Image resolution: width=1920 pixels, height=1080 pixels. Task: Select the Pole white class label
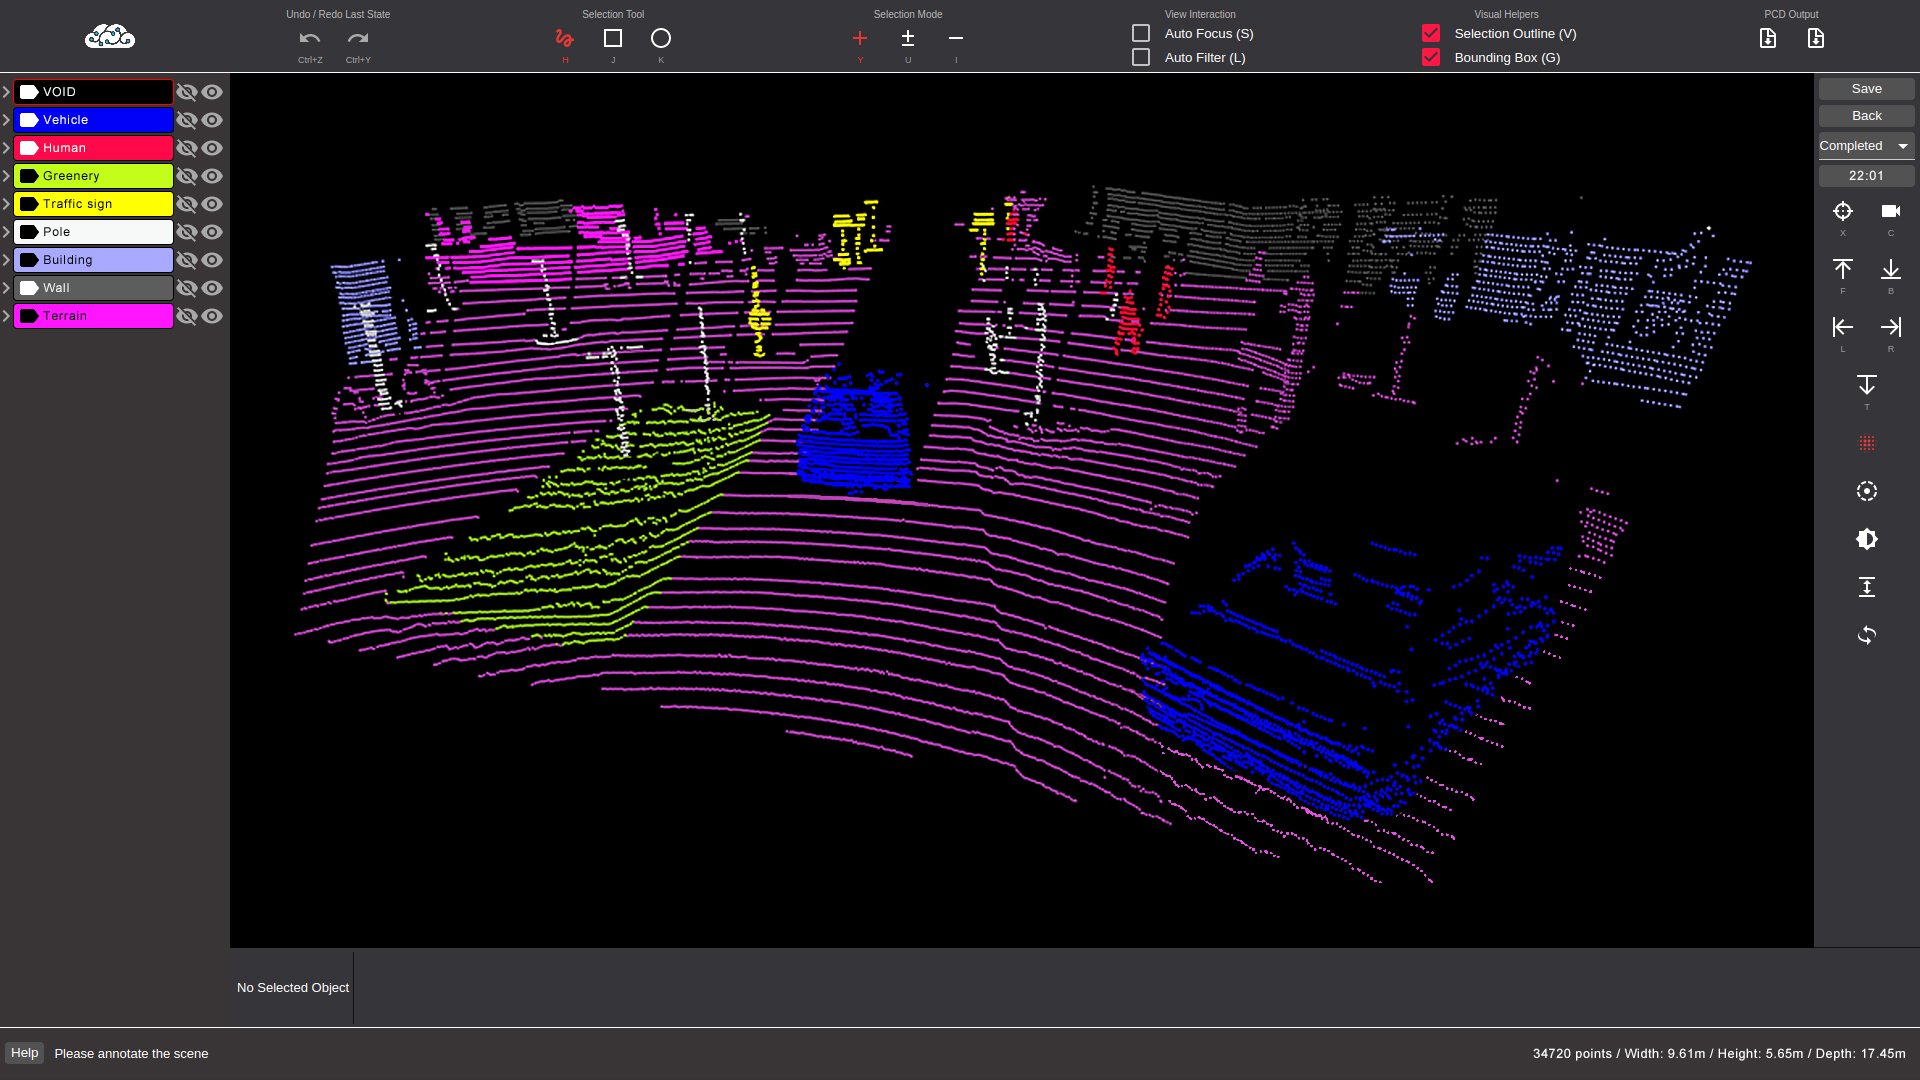click(93, 232)
